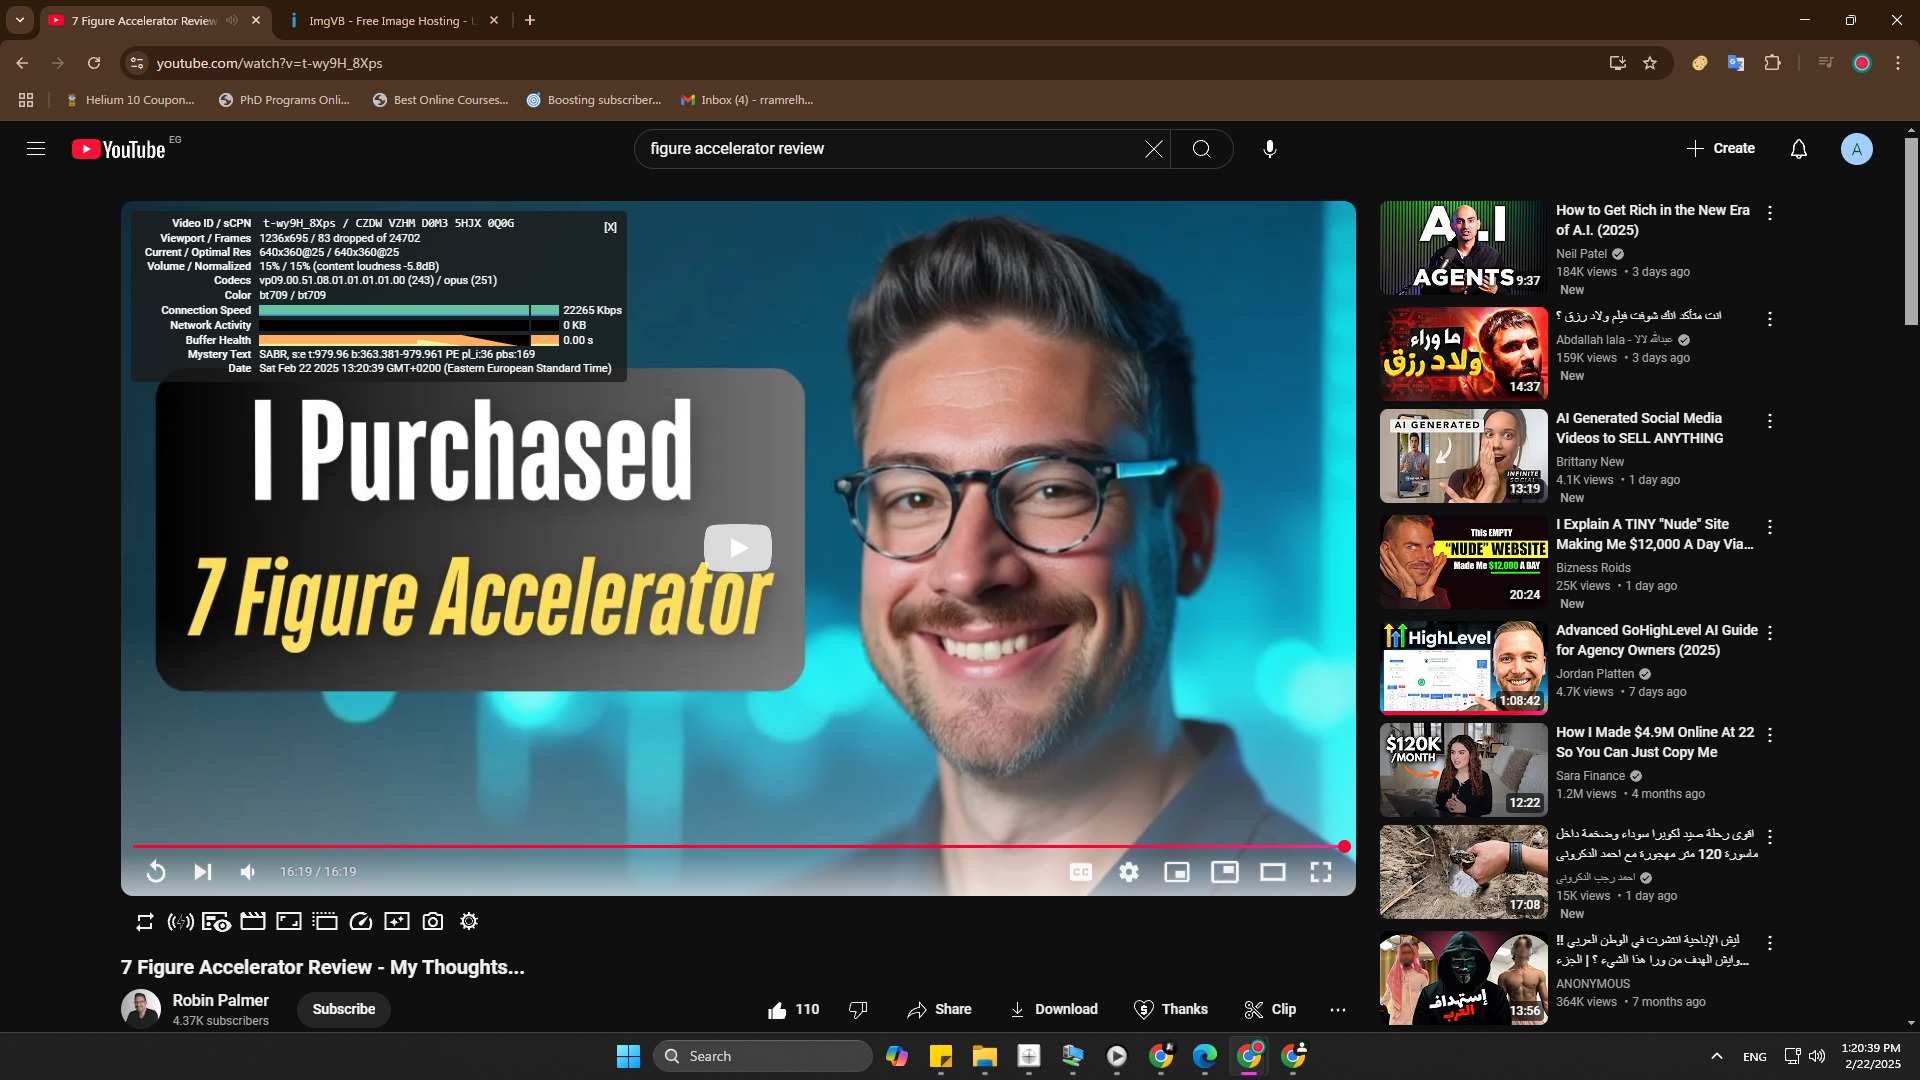Mute the video volume

(248, 872)
